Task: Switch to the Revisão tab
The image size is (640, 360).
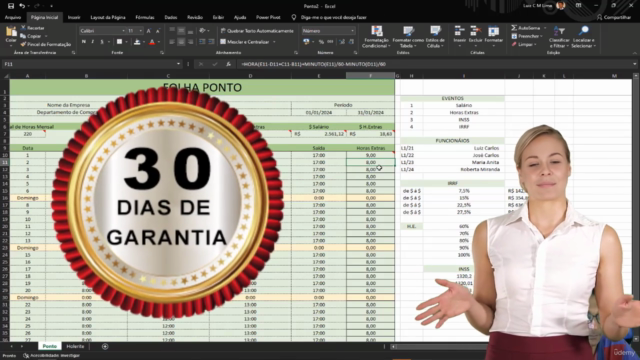Action: coord(195,17)
